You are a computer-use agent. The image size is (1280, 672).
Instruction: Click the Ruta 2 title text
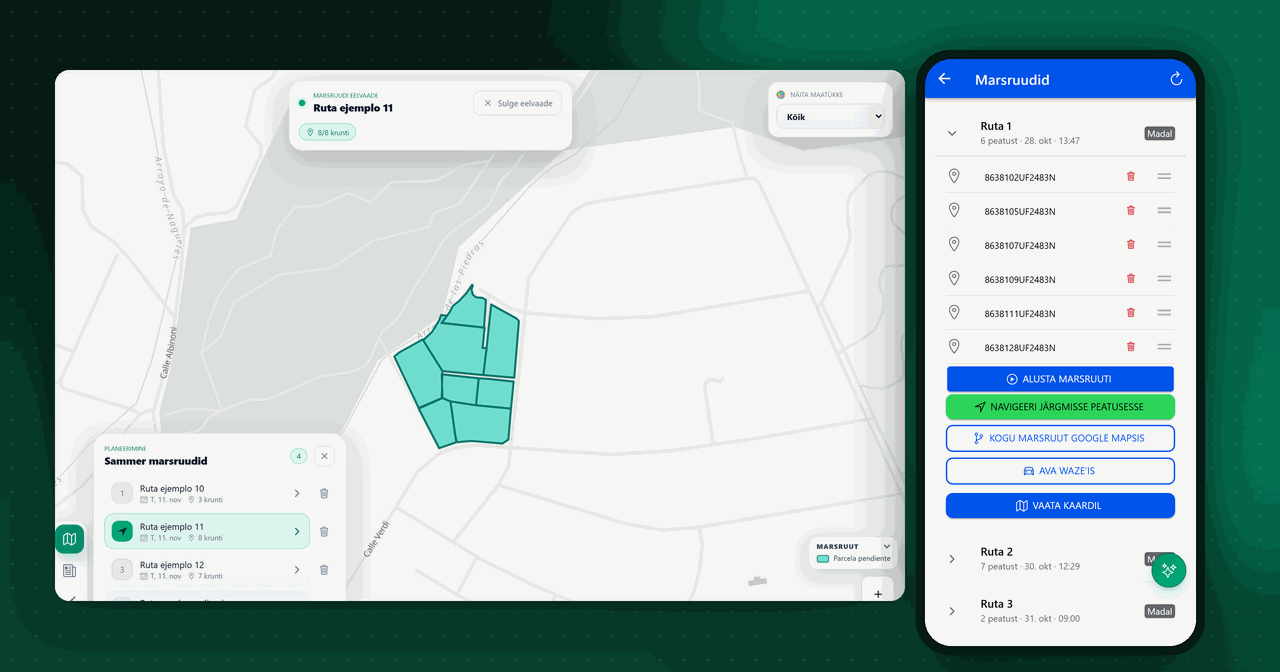[996, 552]
